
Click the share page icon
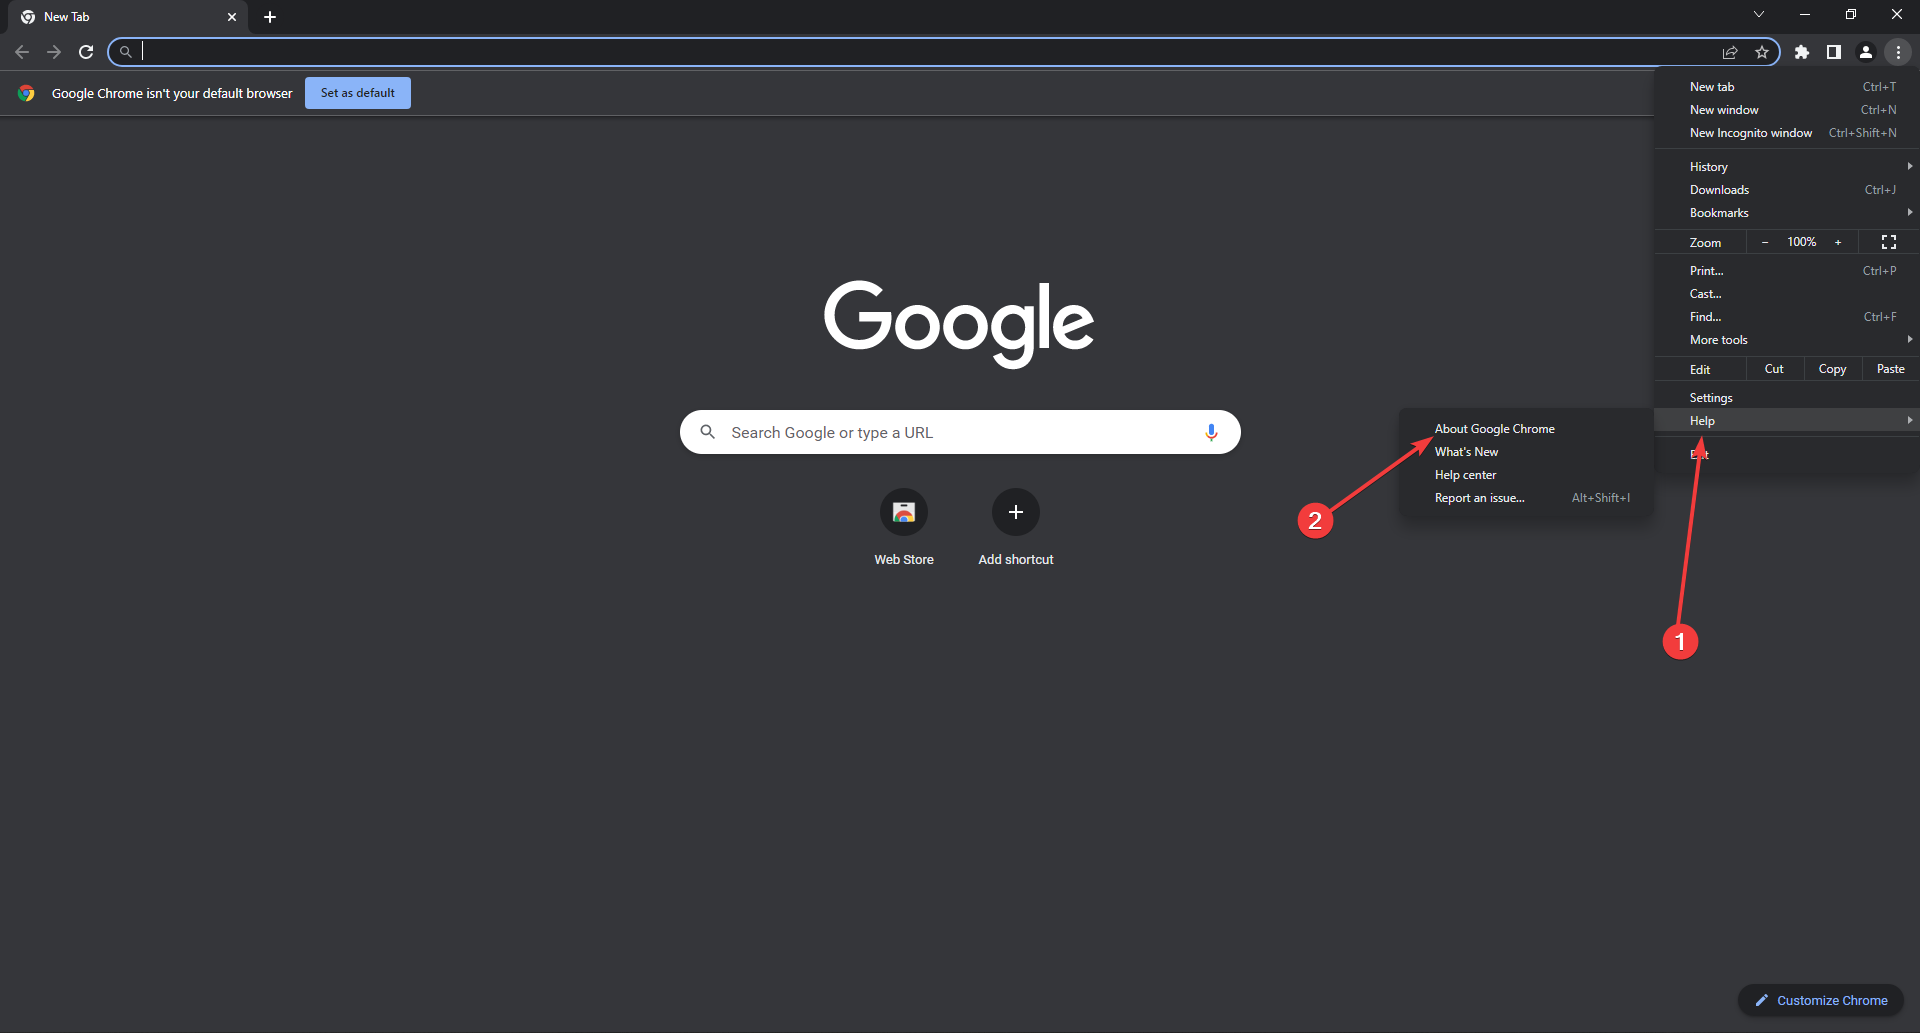1730,52
